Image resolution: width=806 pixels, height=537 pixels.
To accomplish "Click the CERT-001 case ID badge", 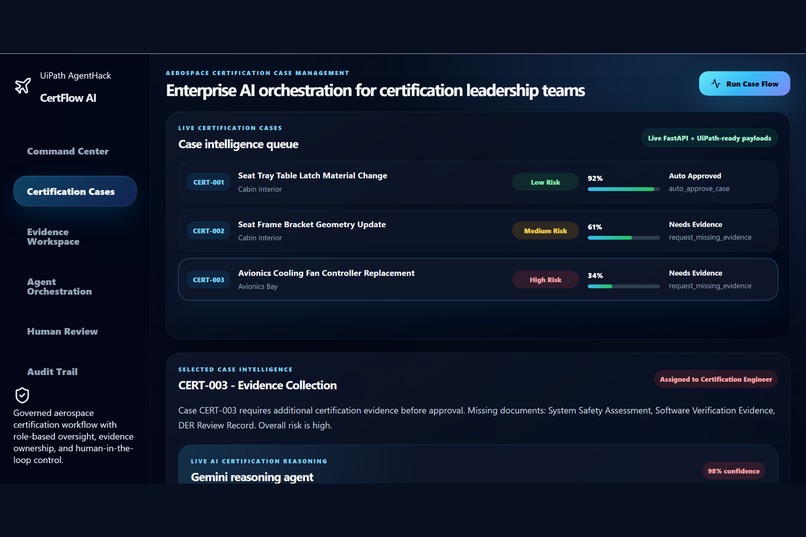I will 208,182.
